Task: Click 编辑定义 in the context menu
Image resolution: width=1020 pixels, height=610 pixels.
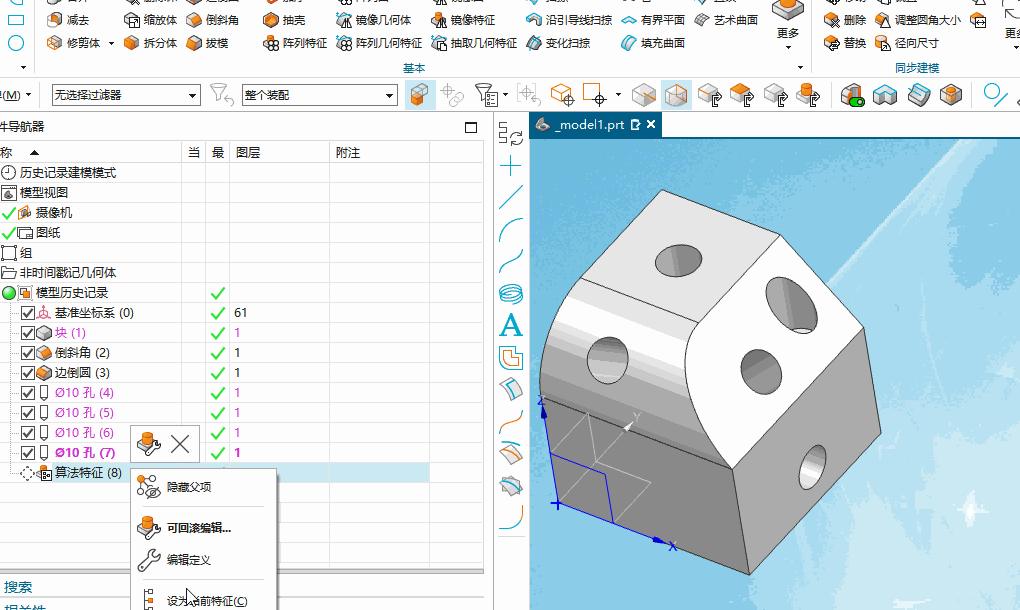Action: coord(188,560)
